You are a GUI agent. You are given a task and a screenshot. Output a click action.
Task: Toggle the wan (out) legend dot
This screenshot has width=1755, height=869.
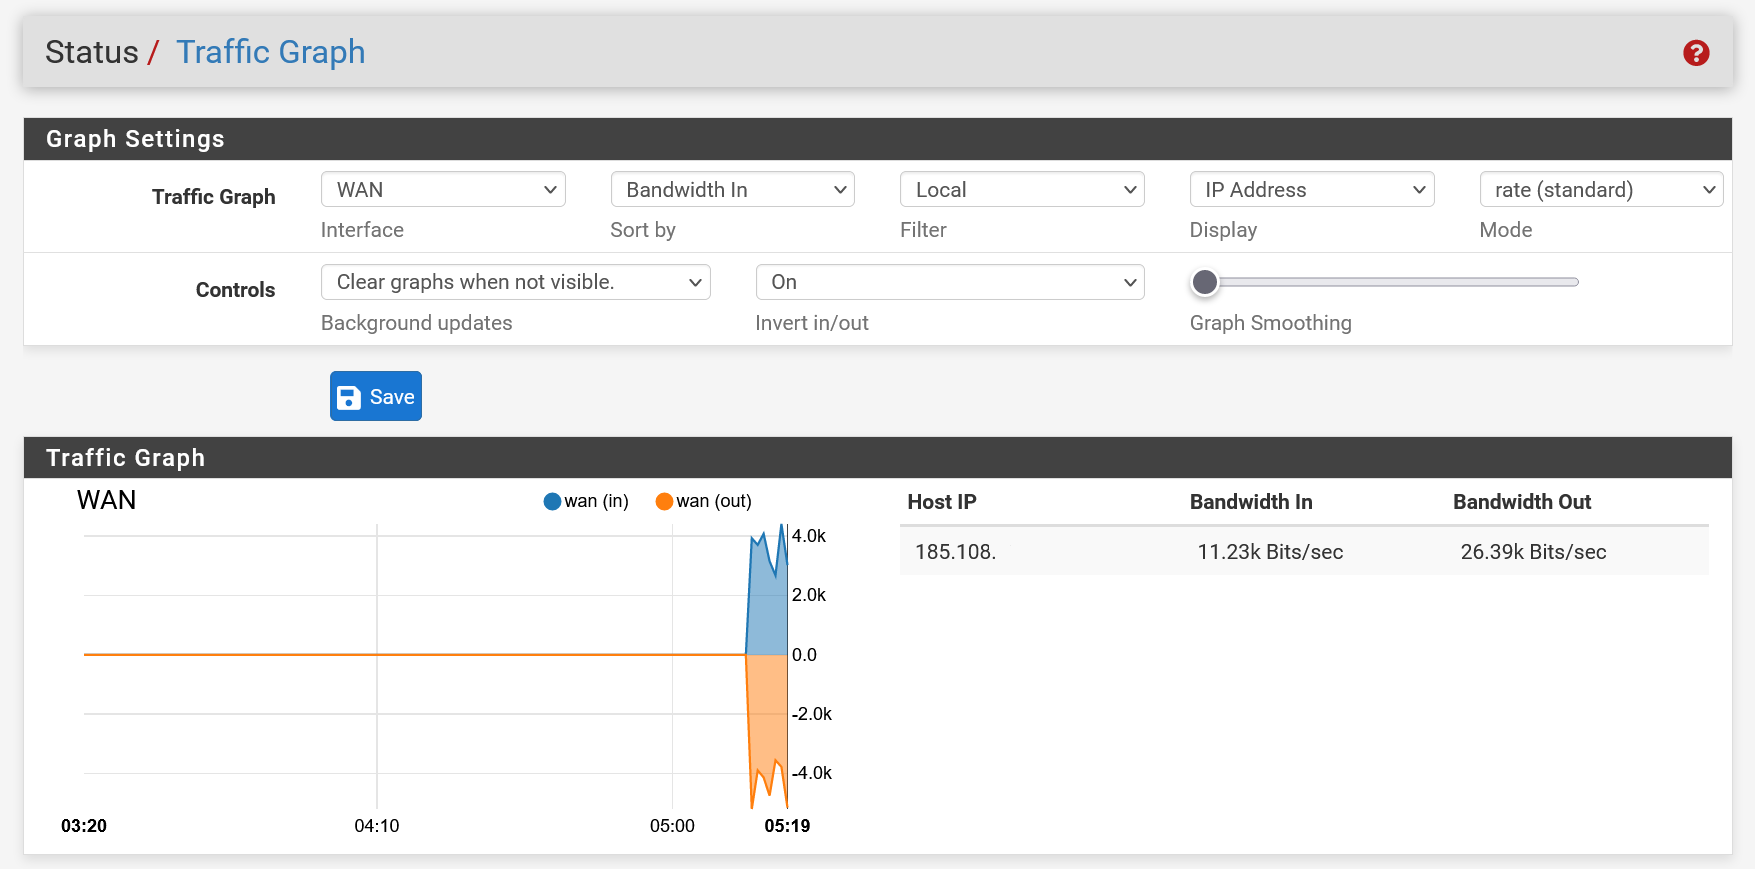(664, 501)
